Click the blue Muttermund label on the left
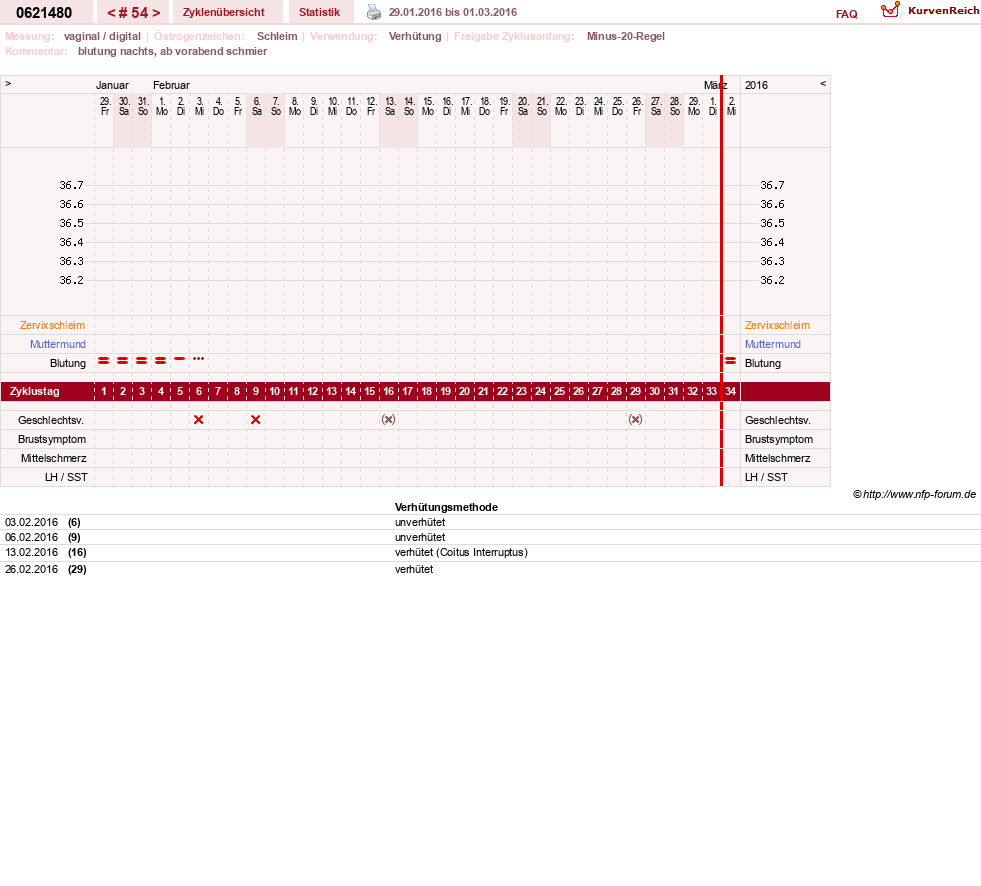This screenshot has height=886, width=981. click(58, 344)
